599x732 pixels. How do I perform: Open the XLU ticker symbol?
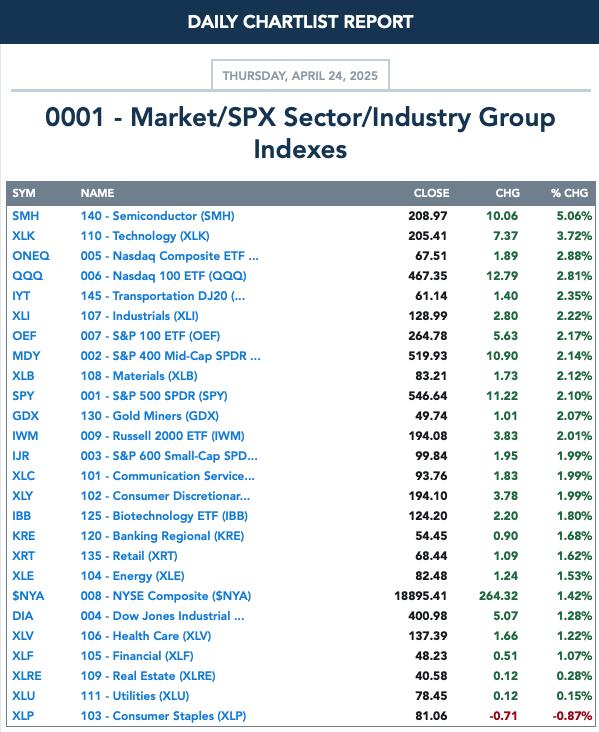[23, 696]
